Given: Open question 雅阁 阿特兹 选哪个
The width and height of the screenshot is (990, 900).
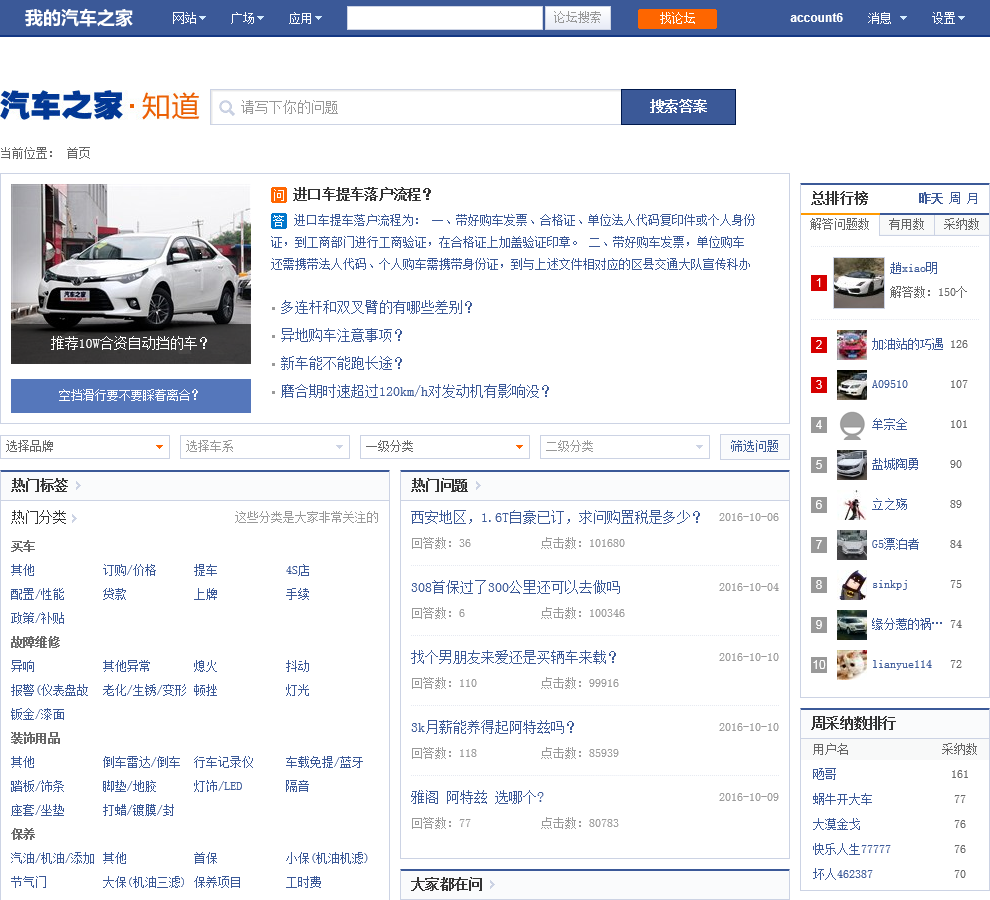Looking at the screenshot, I should (477, 798).
